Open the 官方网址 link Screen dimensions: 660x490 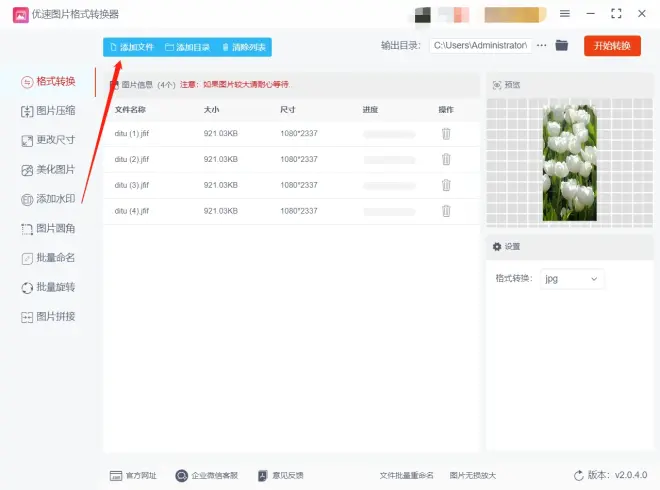pyautogui.click(x=133, y=475)
